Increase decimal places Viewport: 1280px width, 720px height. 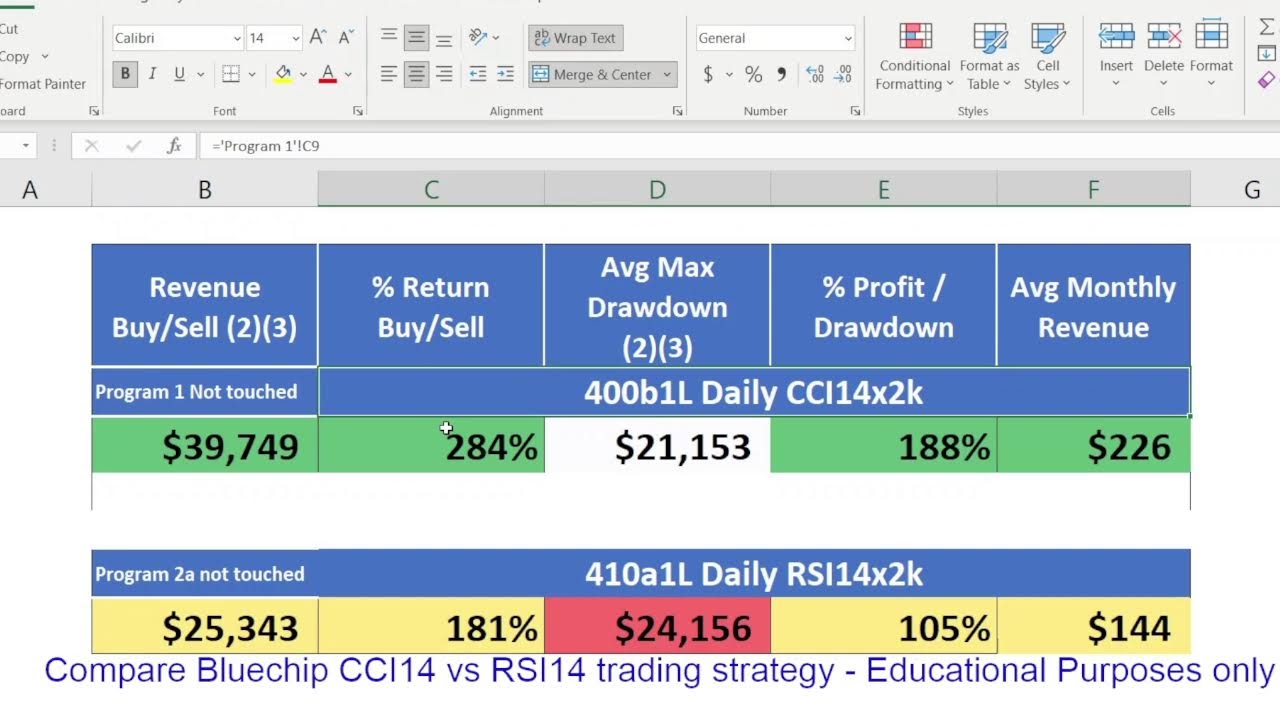tap(815, 74)
